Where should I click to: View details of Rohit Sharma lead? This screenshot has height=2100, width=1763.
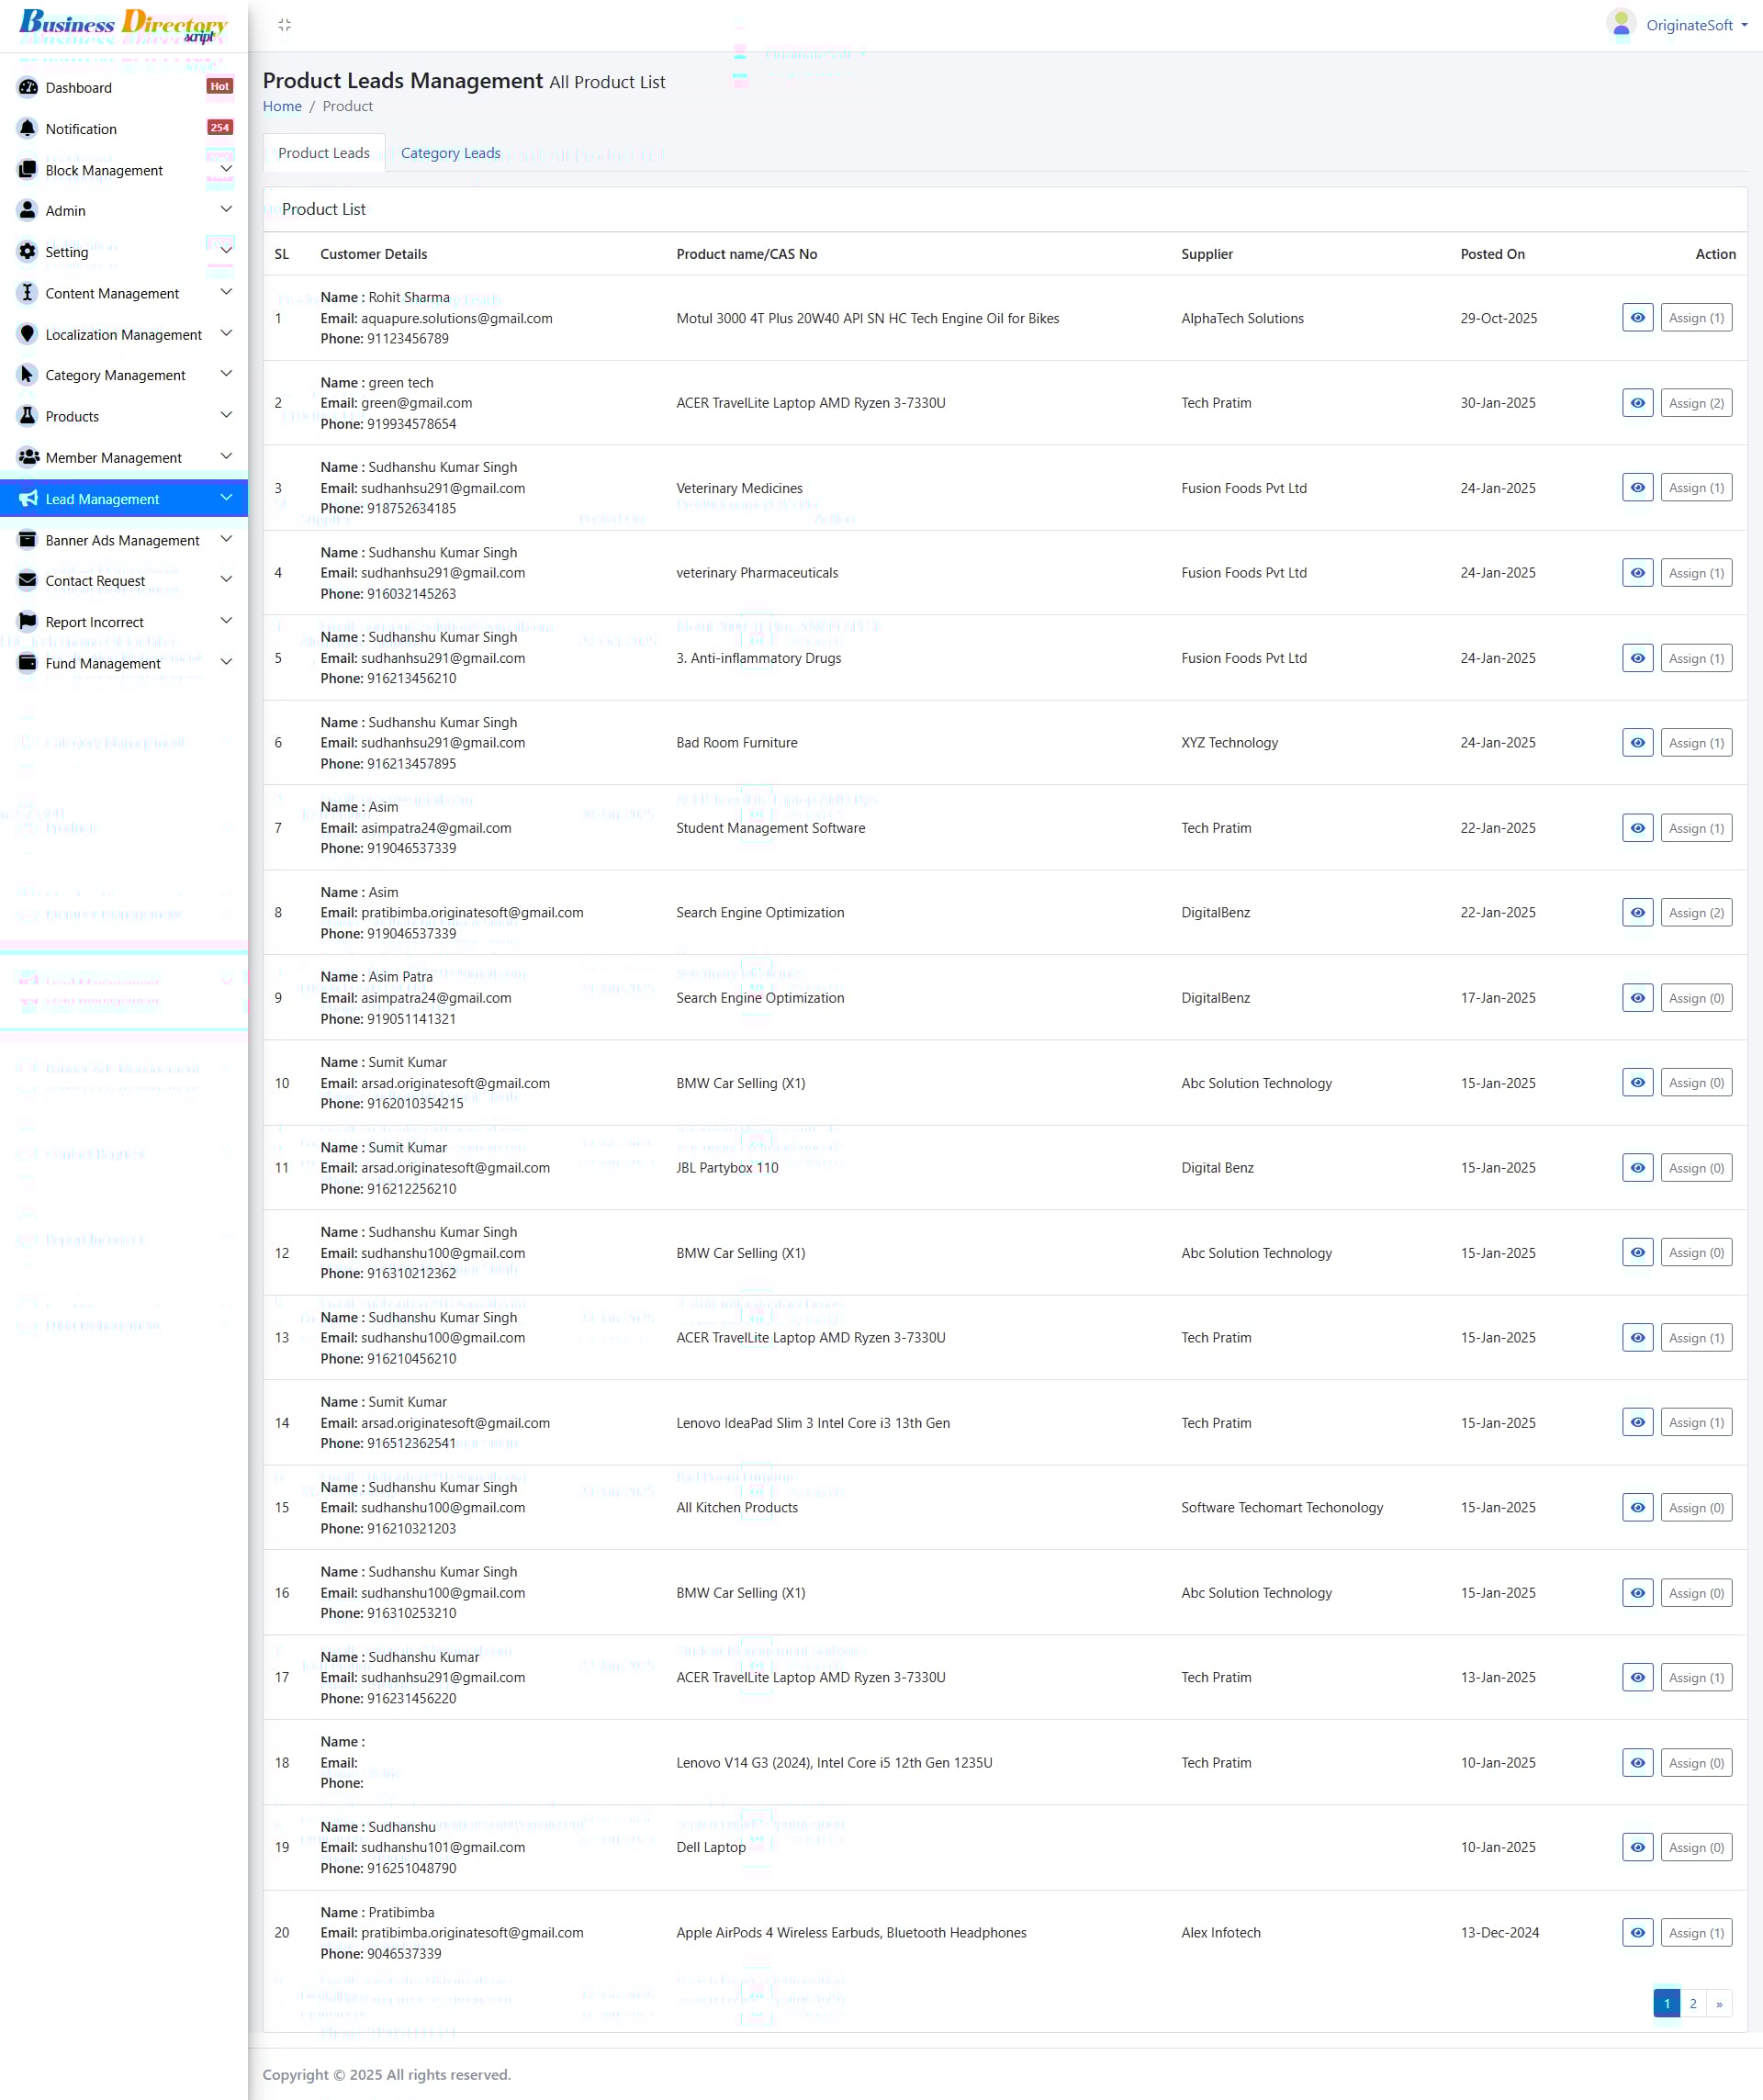[x=1637, y=318]
